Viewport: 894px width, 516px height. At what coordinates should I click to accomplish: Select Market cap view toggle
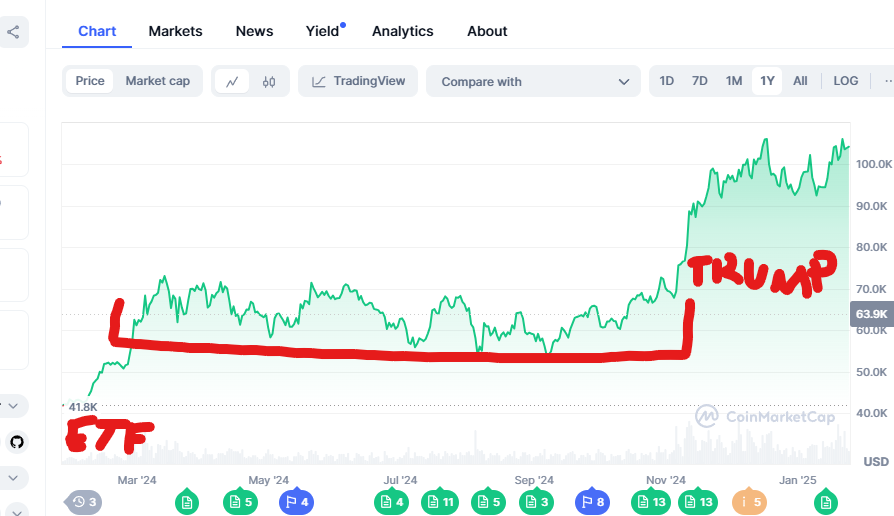coord(157,81)
